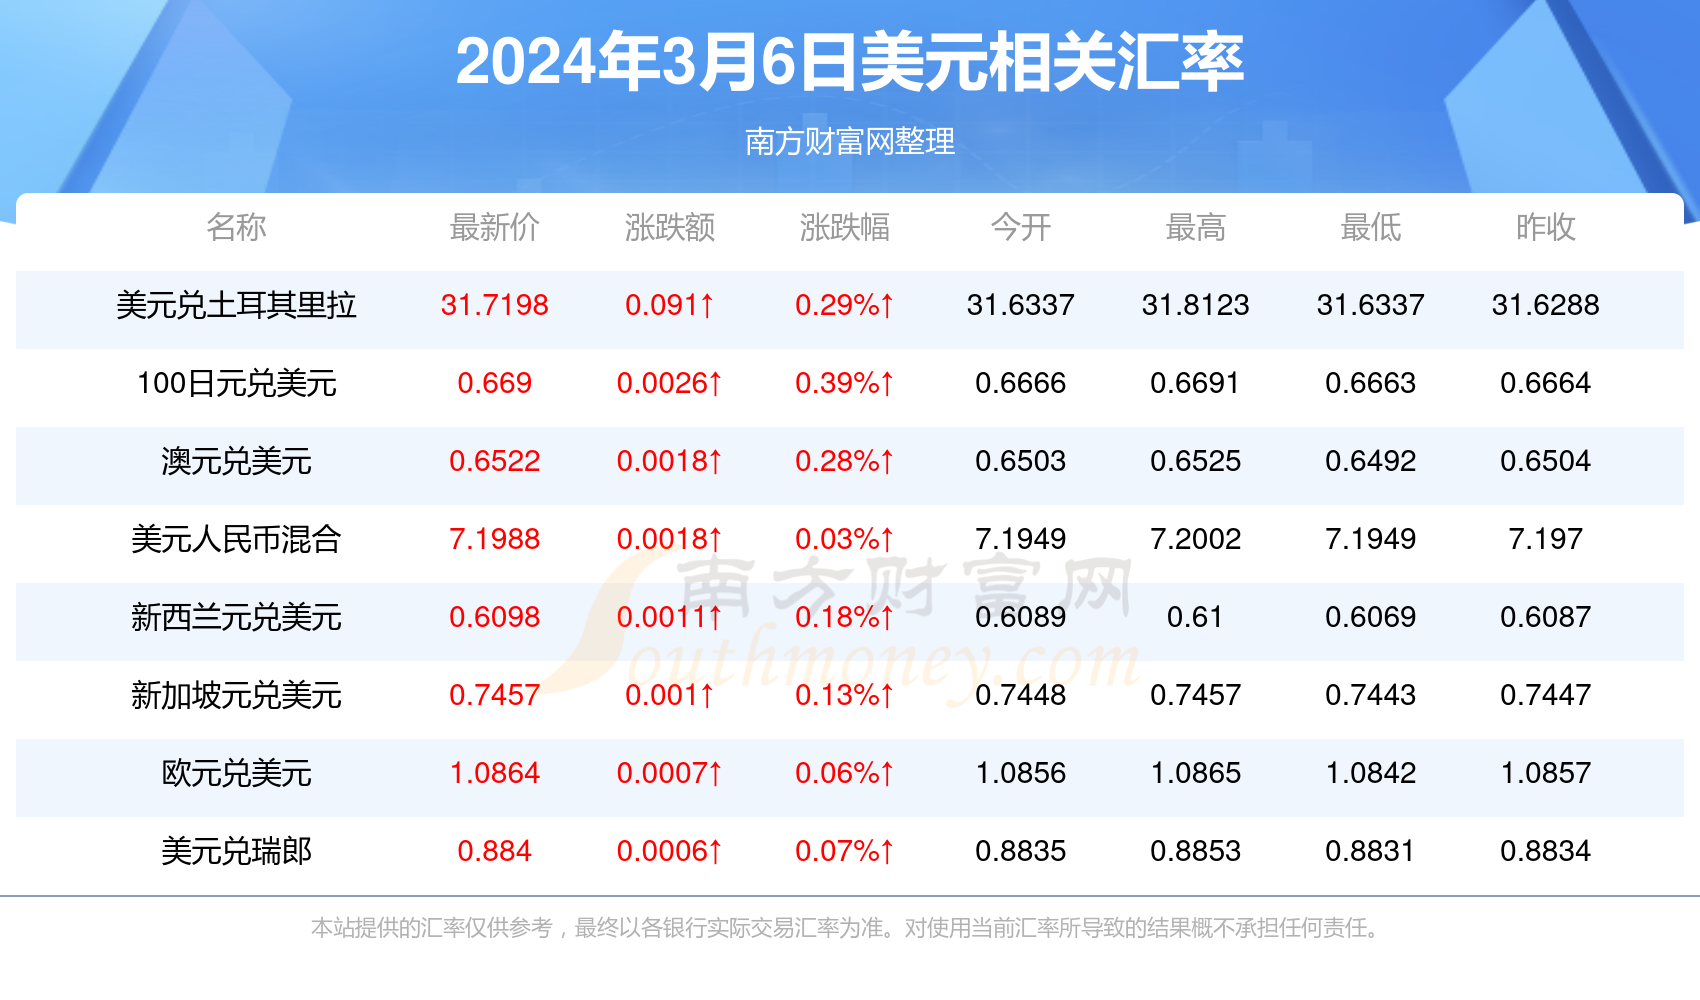Click the previous close 0.8834
Image resolution: width=1700 pixels, height=1000 pixels.
(x=1545, y=851)
